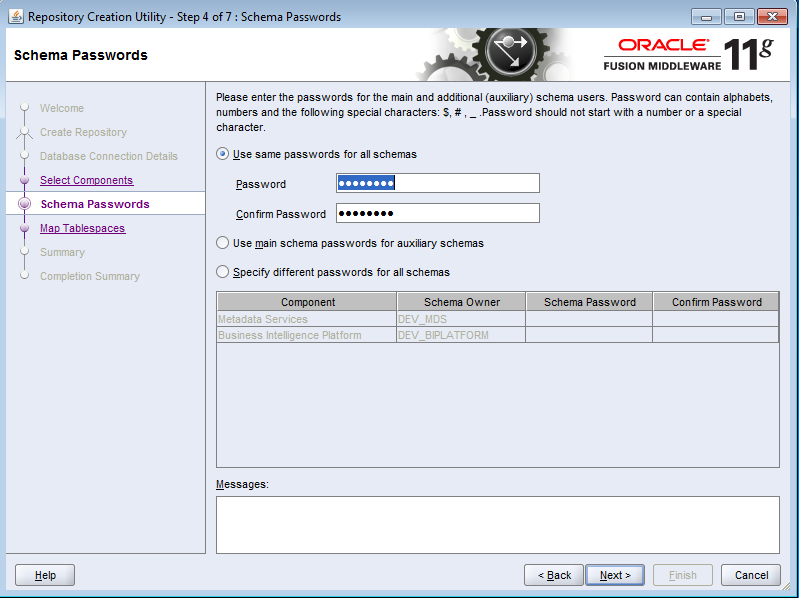Click the DEV_MDS schema owner cell

(461, 319)
